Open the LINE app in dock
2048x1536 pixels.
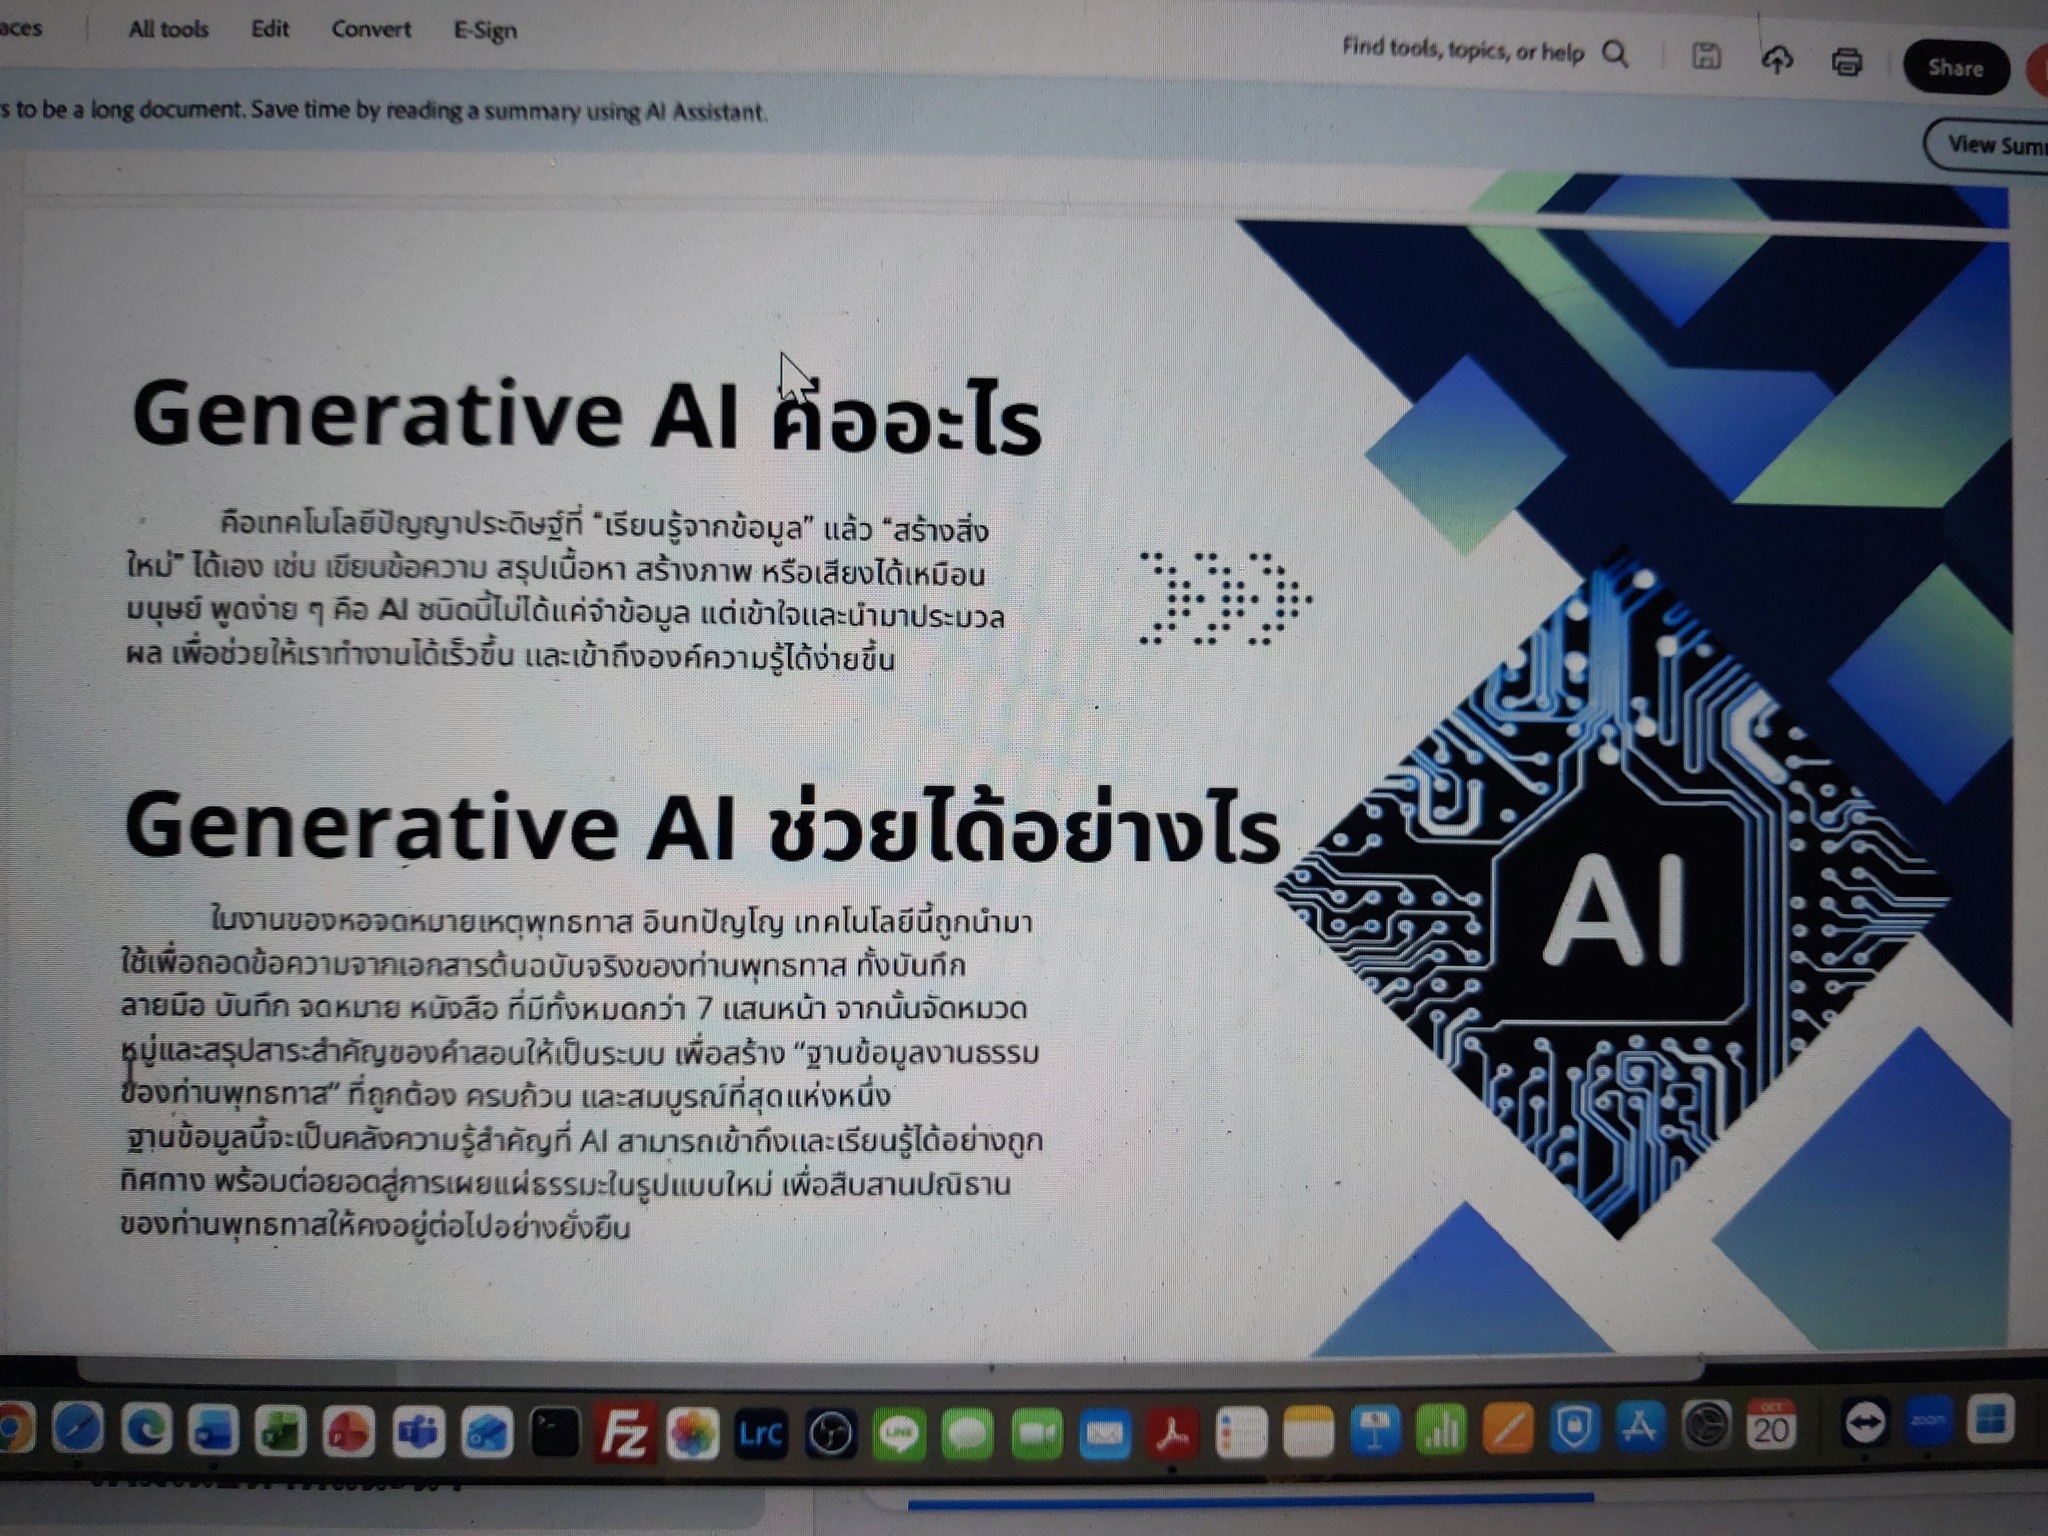click(898, 1435)
